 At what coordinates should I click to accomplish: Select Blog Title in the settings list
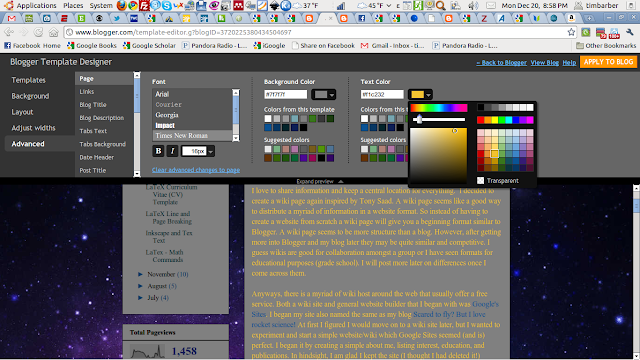[93, 105]
